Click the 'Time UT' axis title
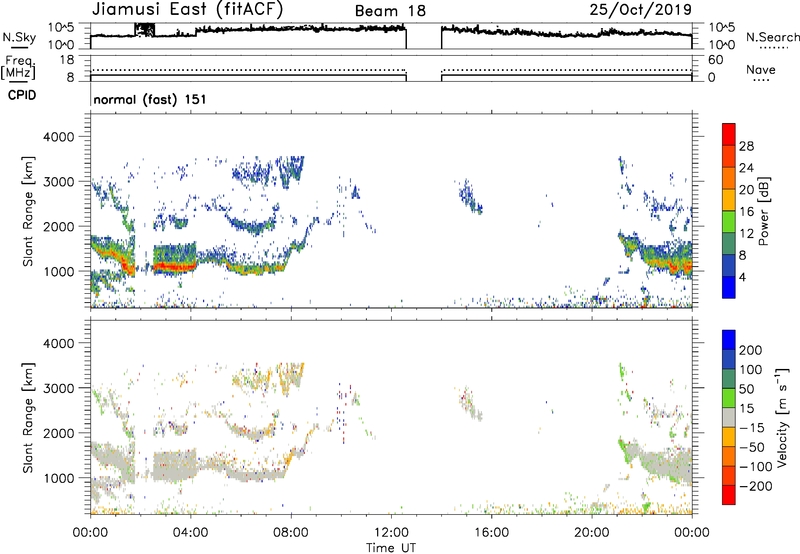800x554 pixels. point(391,548)
